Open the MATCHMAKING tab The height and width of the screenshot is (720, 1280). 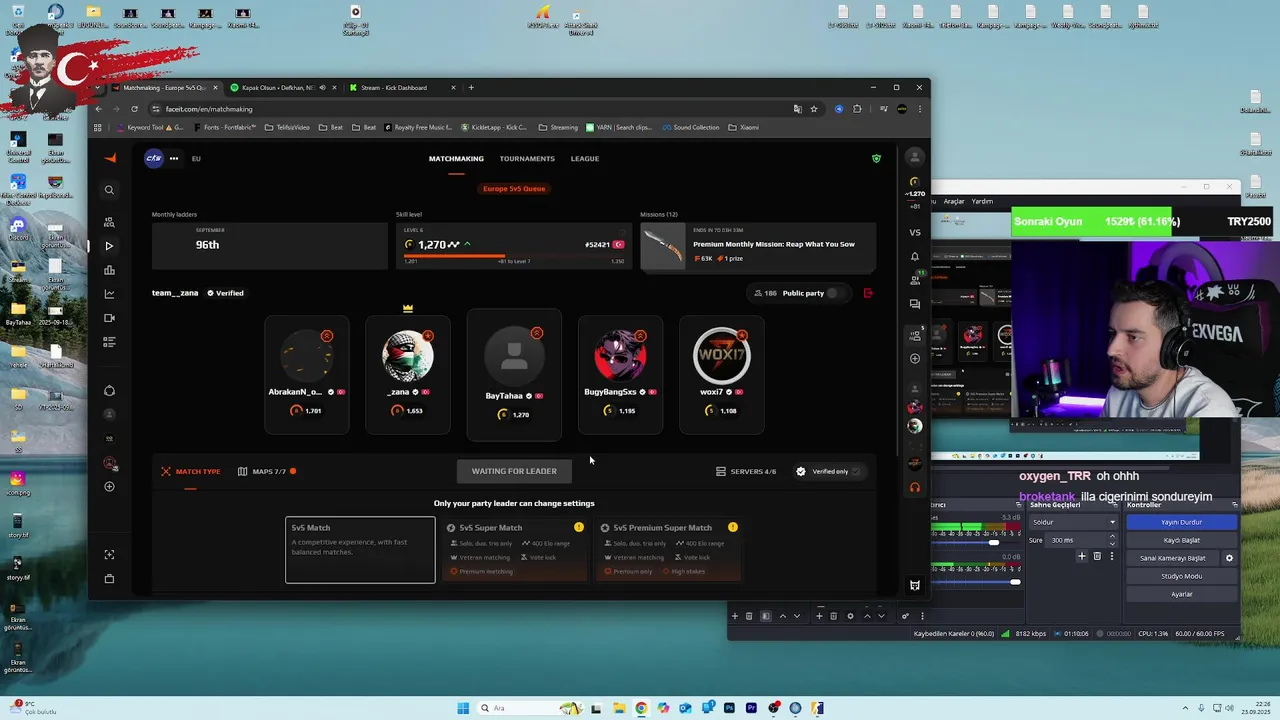coord(456,158)
